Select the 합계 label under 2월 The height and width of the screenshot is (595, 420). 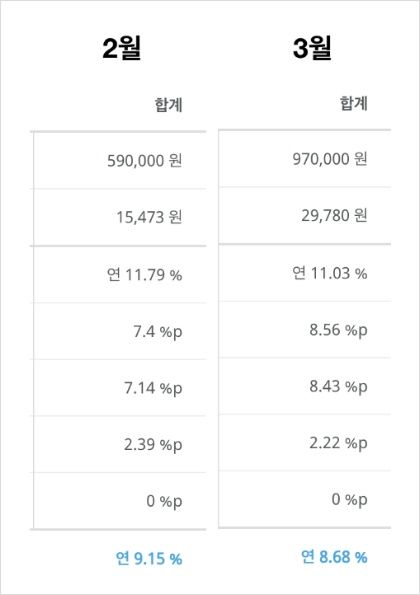pos(168,105)
